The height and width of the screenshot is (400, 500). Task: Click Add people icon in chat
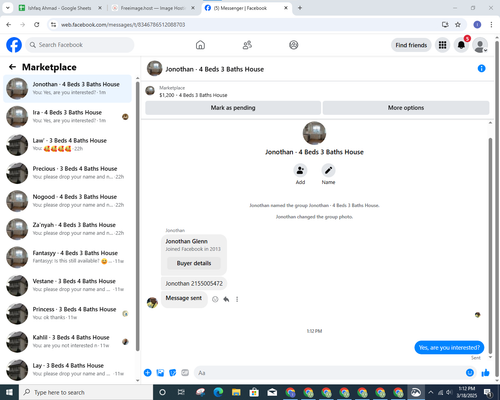click(300, 170)
